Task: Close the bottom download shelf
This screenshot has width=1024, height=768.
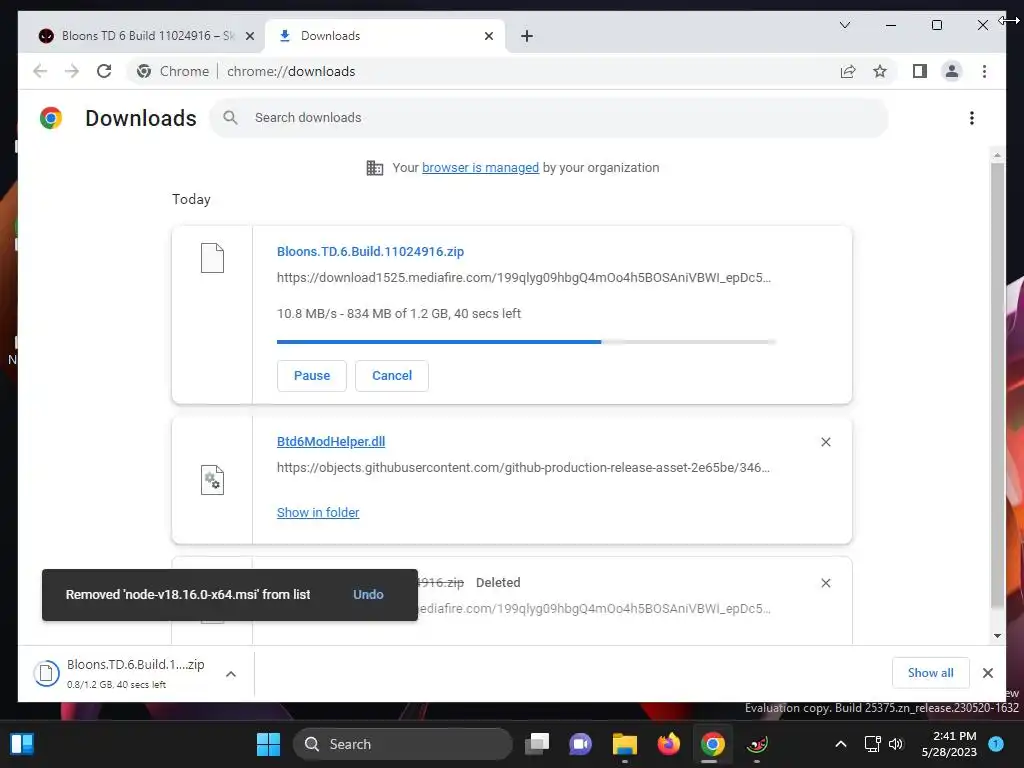Action: (987, 673)
